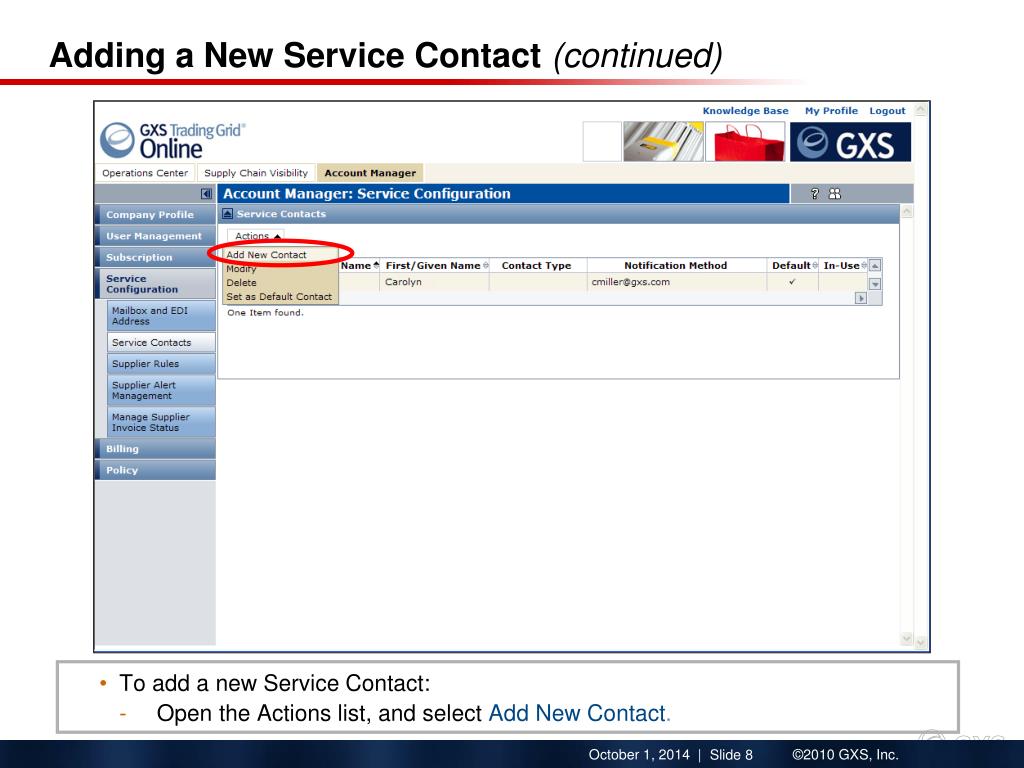Click the users icon beside help
Screen dimensions: 1024x768
pyautogui.click(x=835, y=193)
